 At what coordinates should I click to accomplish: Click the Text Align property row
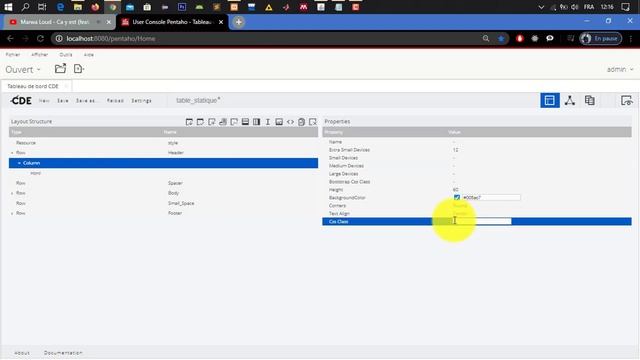[477, 213]
